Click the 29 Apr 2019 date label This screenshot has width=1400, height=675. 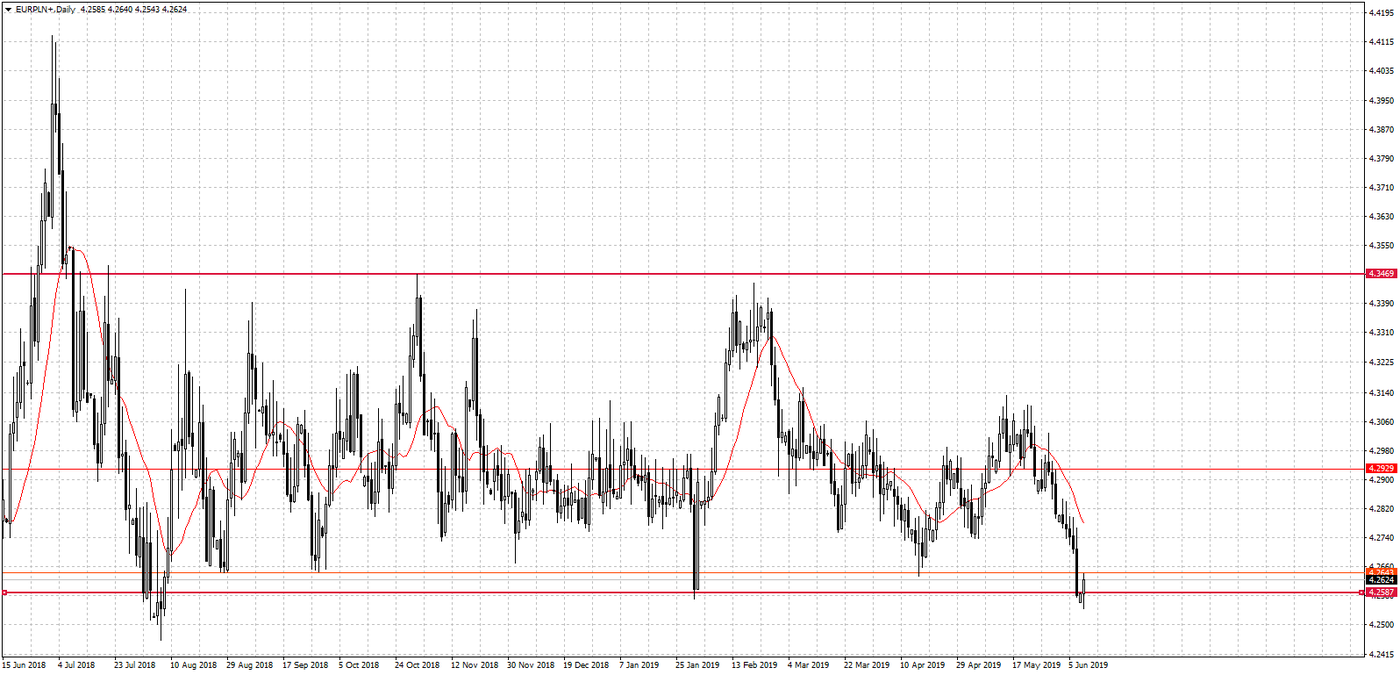tap(978, 664)
